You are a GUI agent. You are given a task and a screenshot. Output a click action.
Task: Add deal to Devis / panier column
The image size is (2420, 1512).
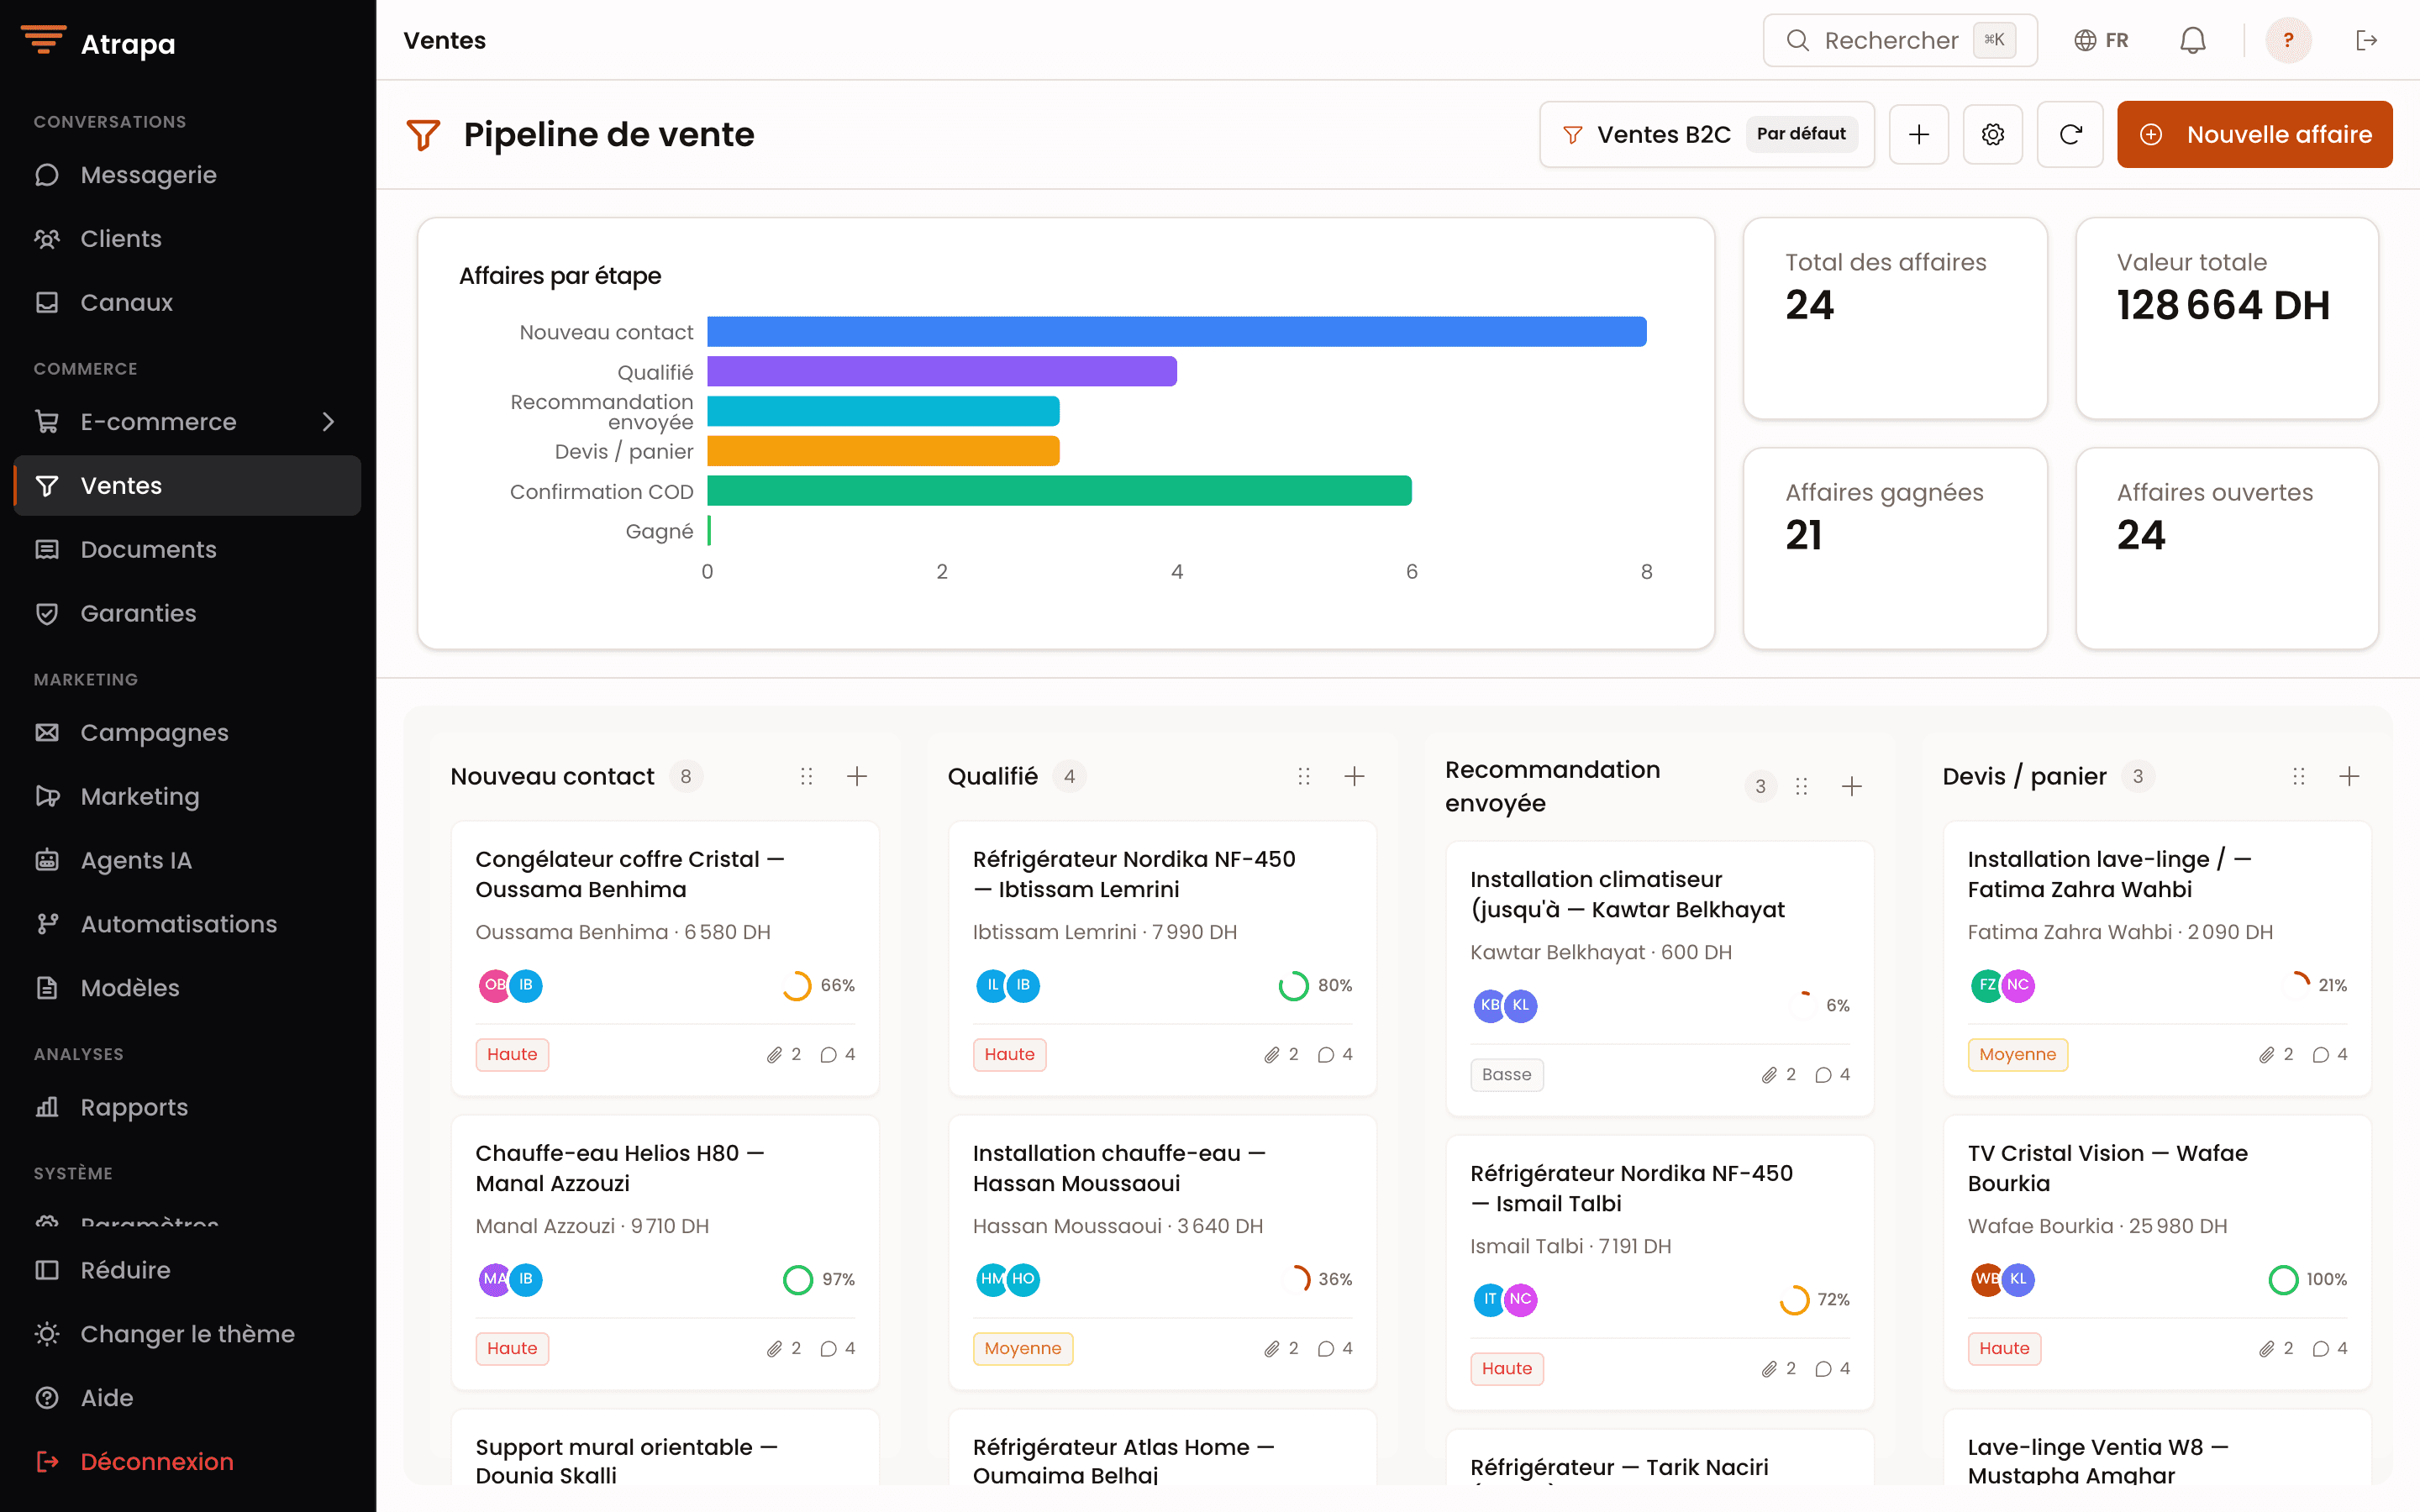point(2349,776)
